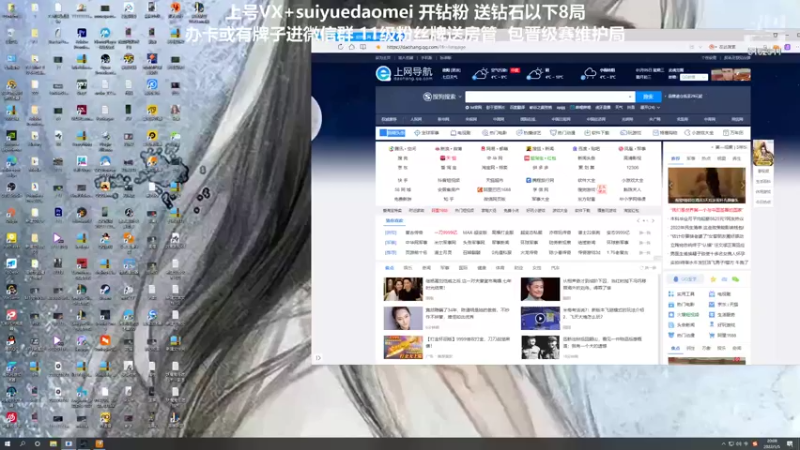Click the star favorite icon before the URL
The image size is (800, 450).
(378, 47)
